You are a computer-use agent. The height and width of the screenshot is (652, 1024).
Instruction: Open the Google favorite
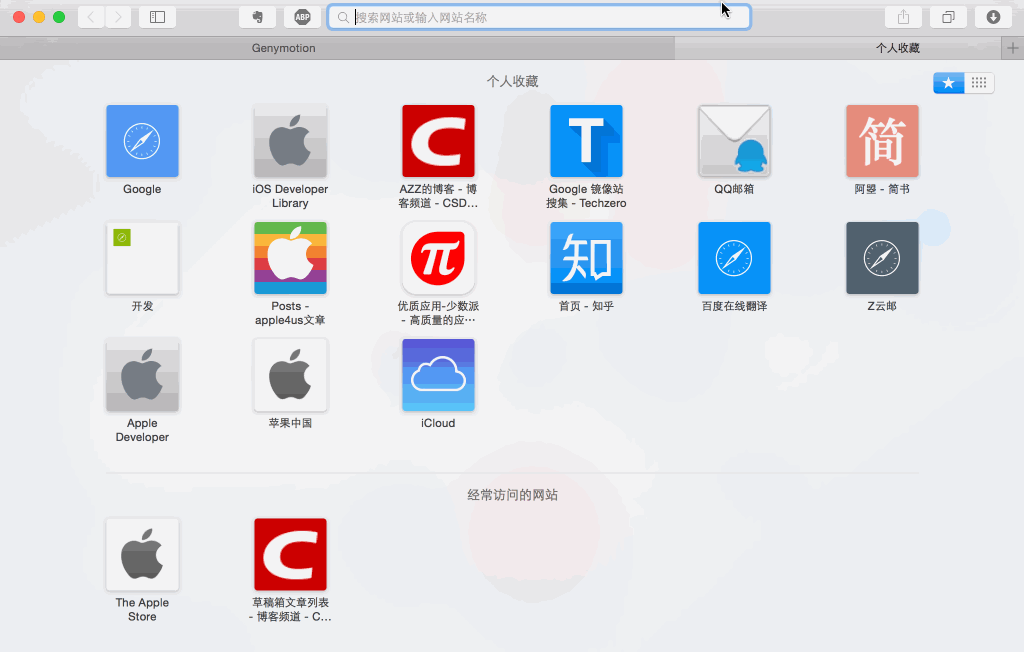tap(142, 141)
